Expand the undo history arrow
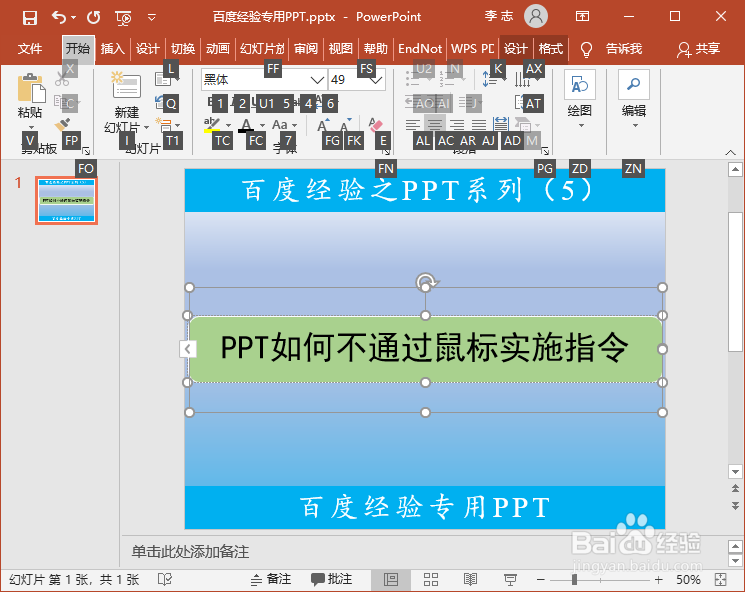 (74, 18)
